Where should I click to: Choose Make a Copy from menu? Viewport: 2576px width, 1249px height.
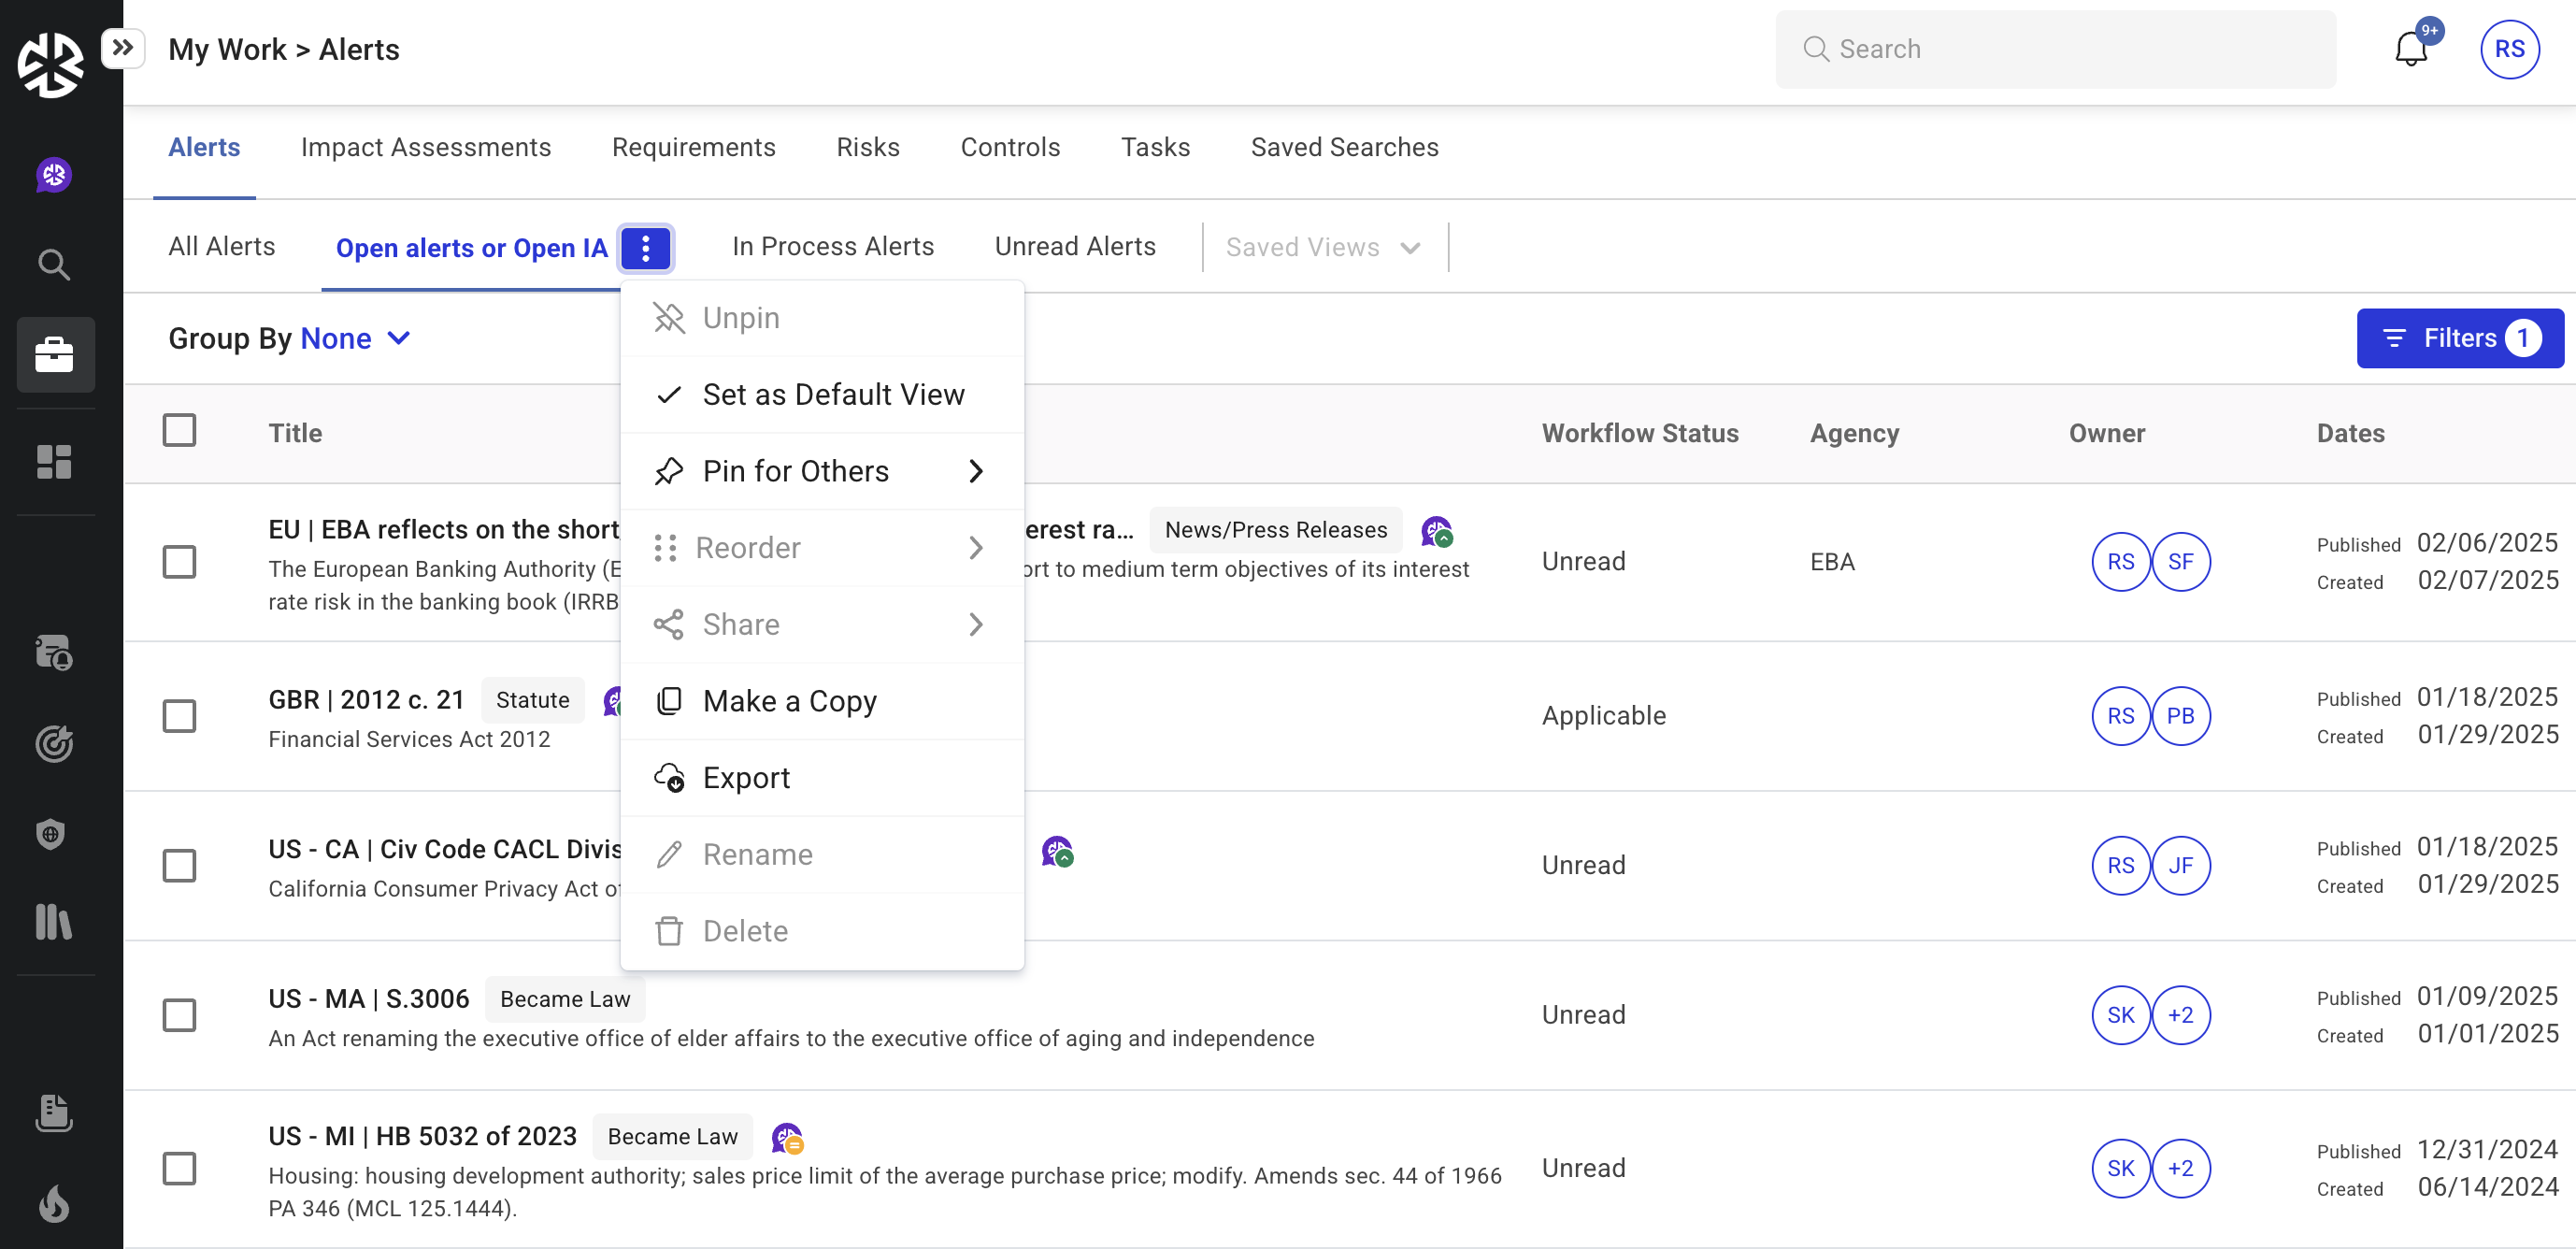click(789, 701)
